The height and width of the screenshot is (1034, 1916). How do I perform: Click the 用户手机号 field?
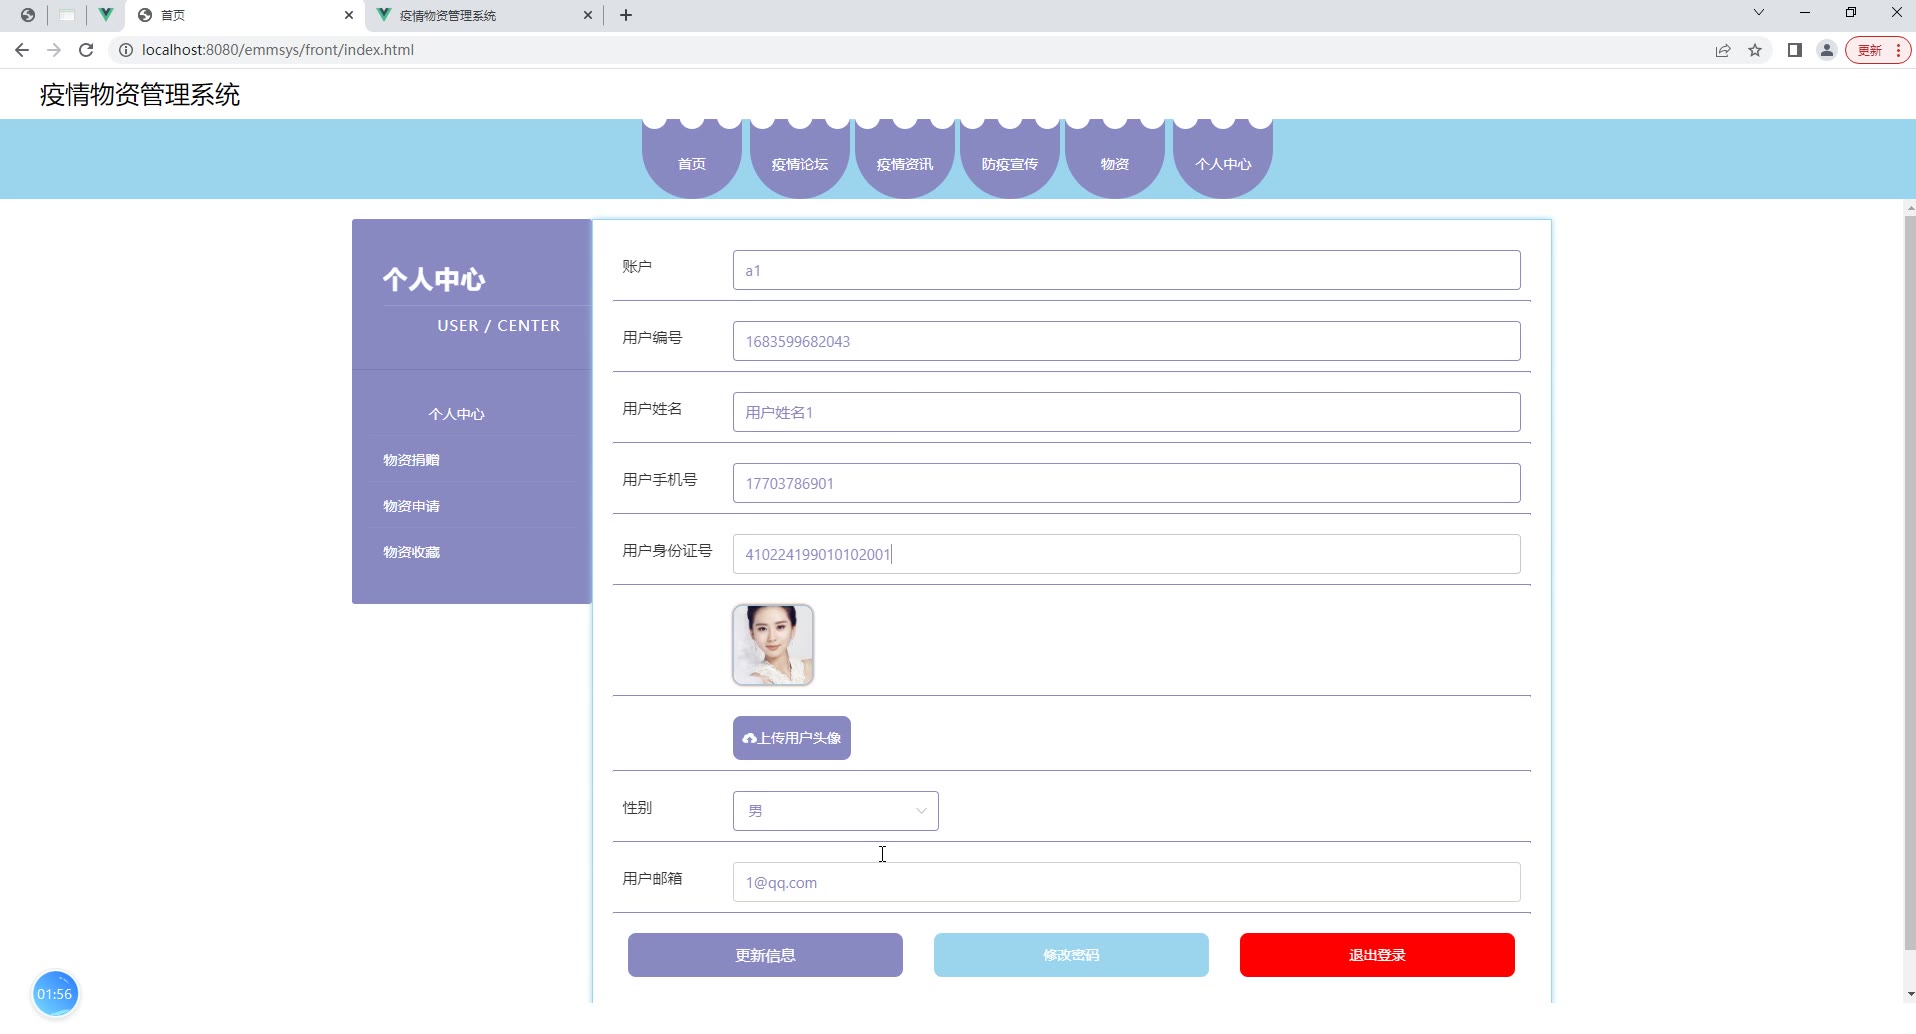1127,483
